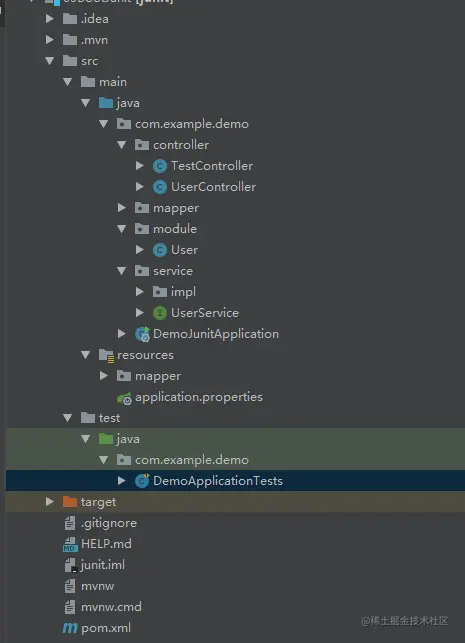
Task: Click the green test java folder icon
Action: click(x=106, y=439)
